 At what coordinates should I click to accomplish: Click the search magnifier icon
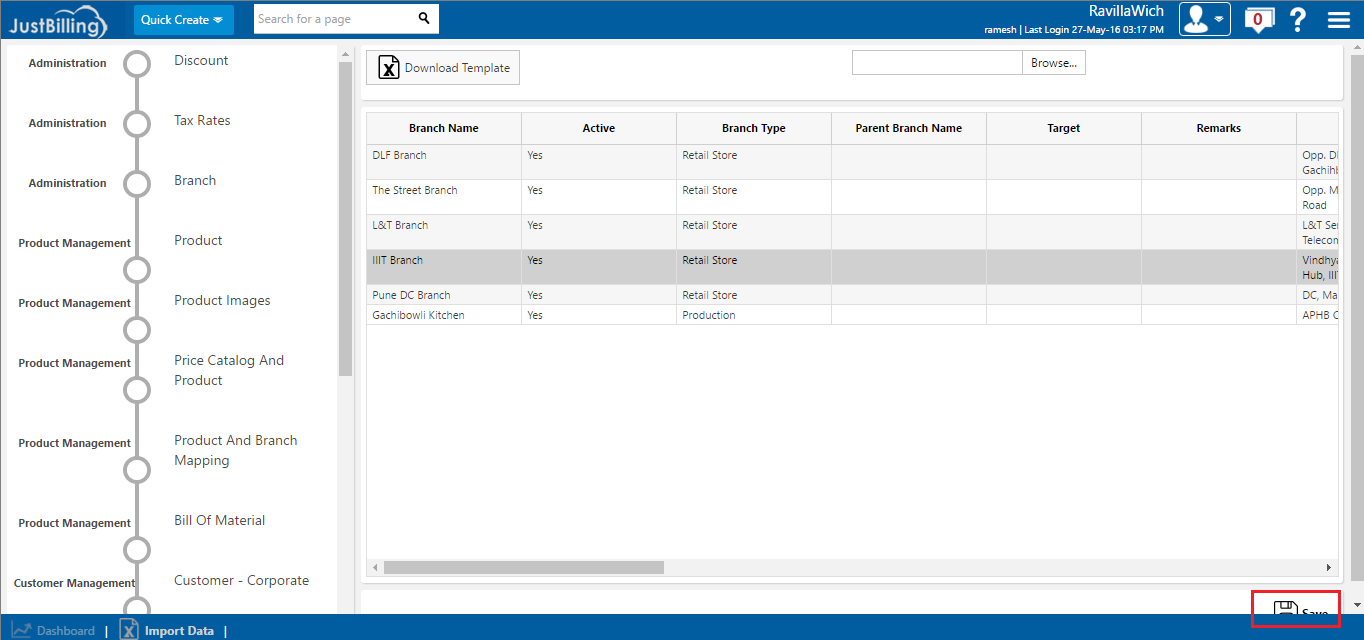[x=424, y=18]
